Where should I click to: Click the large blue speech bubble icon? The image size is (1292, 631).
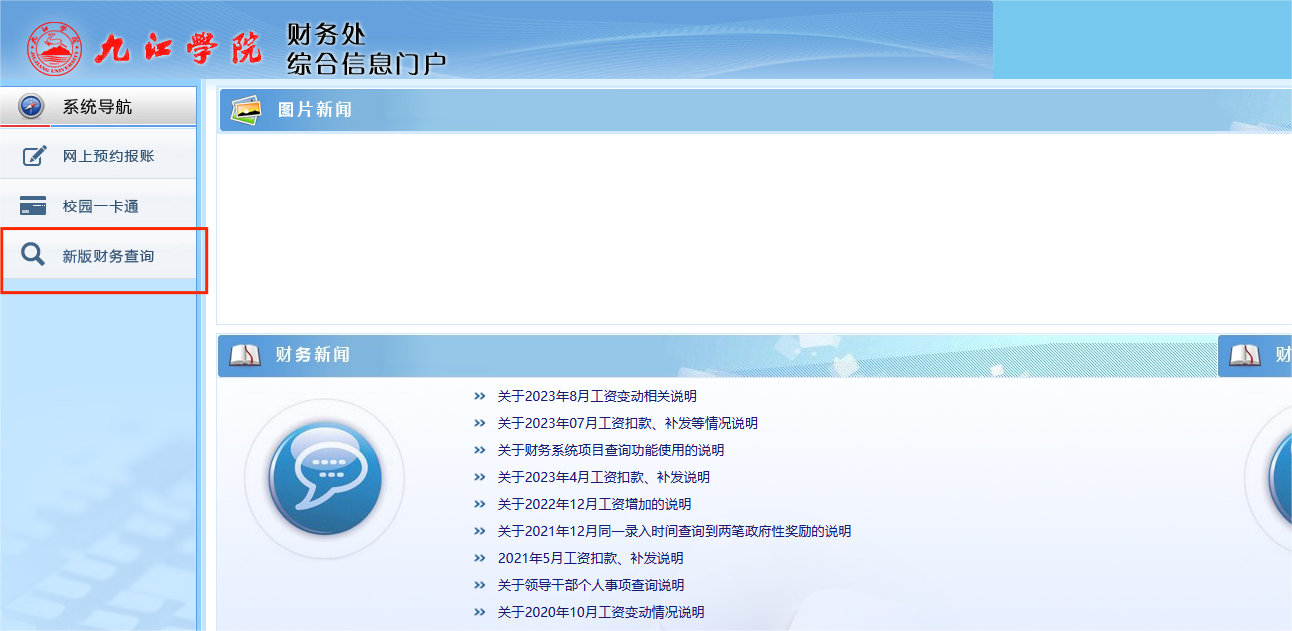pos(324,479)
